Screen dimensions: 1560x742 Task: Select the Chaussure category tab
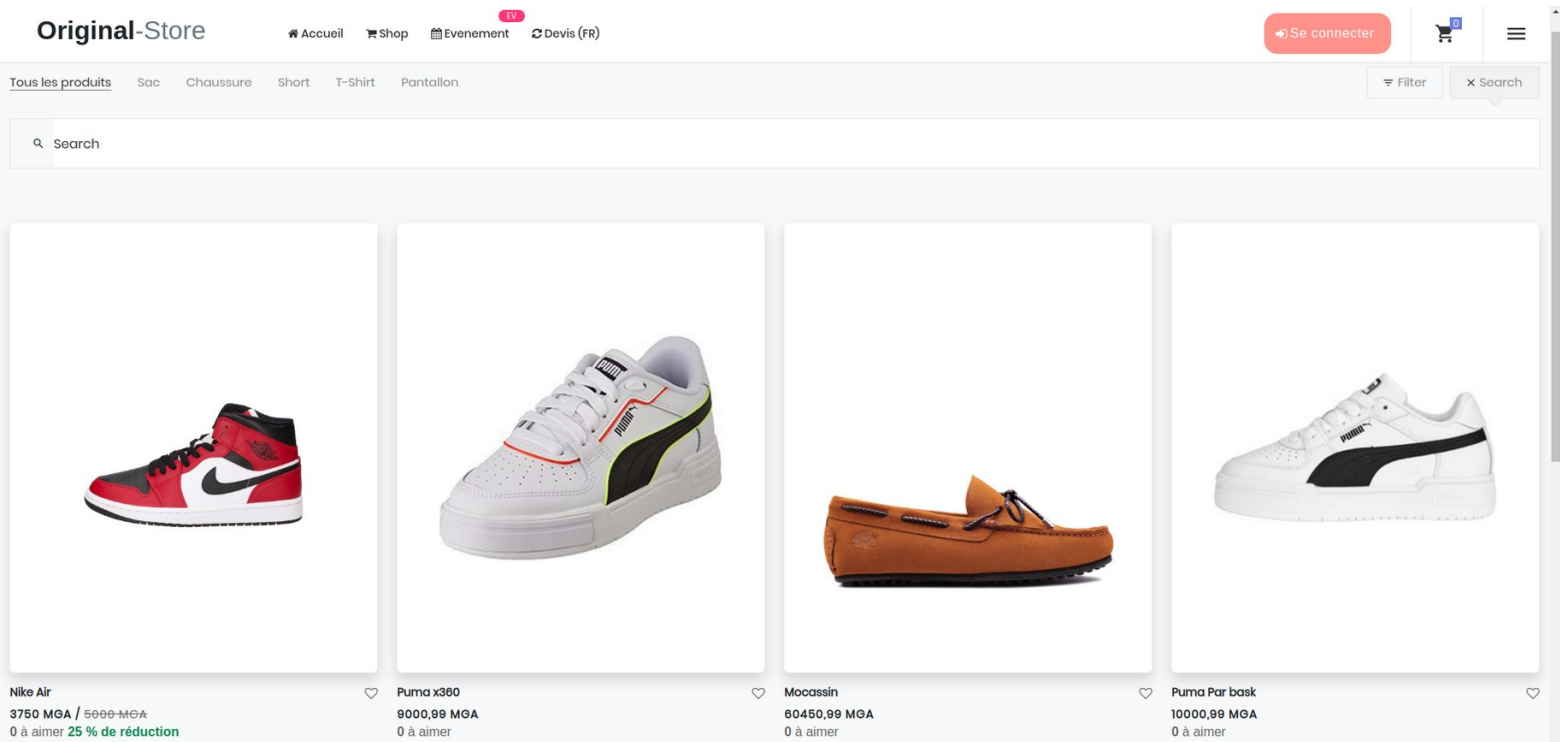(219, 83)
